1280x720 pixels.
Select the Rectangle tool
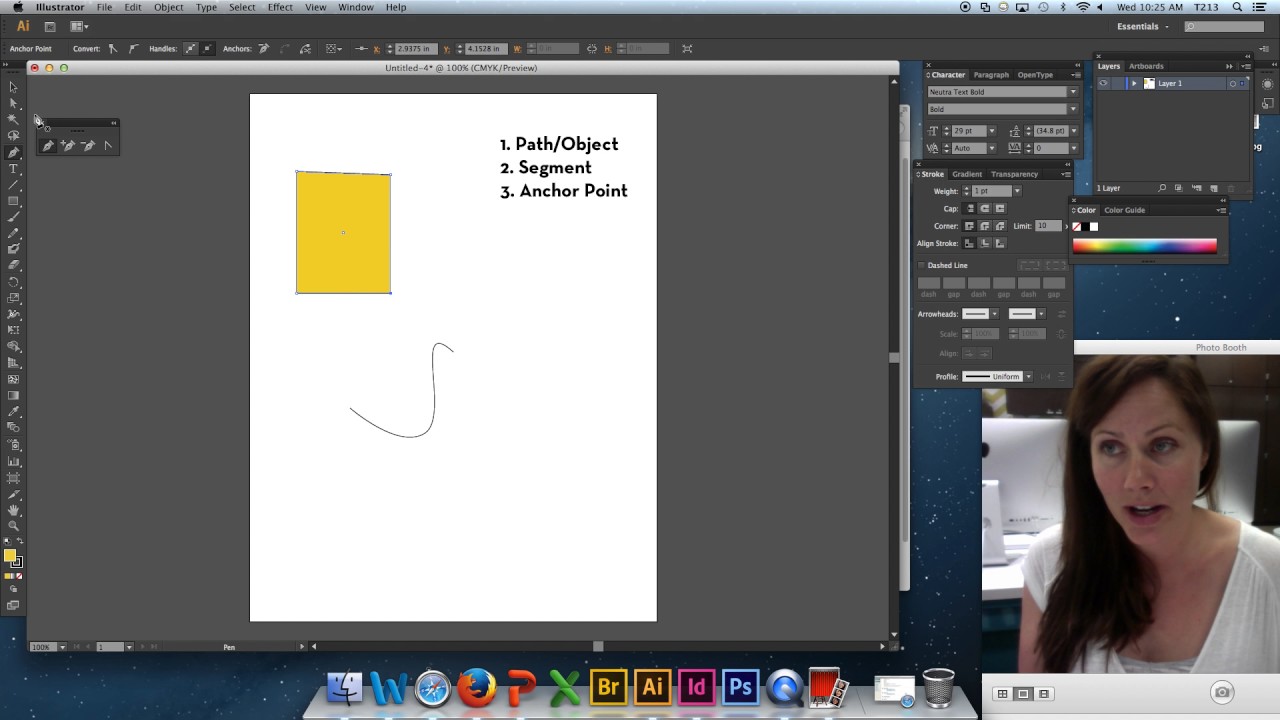[x=13, y=200]
